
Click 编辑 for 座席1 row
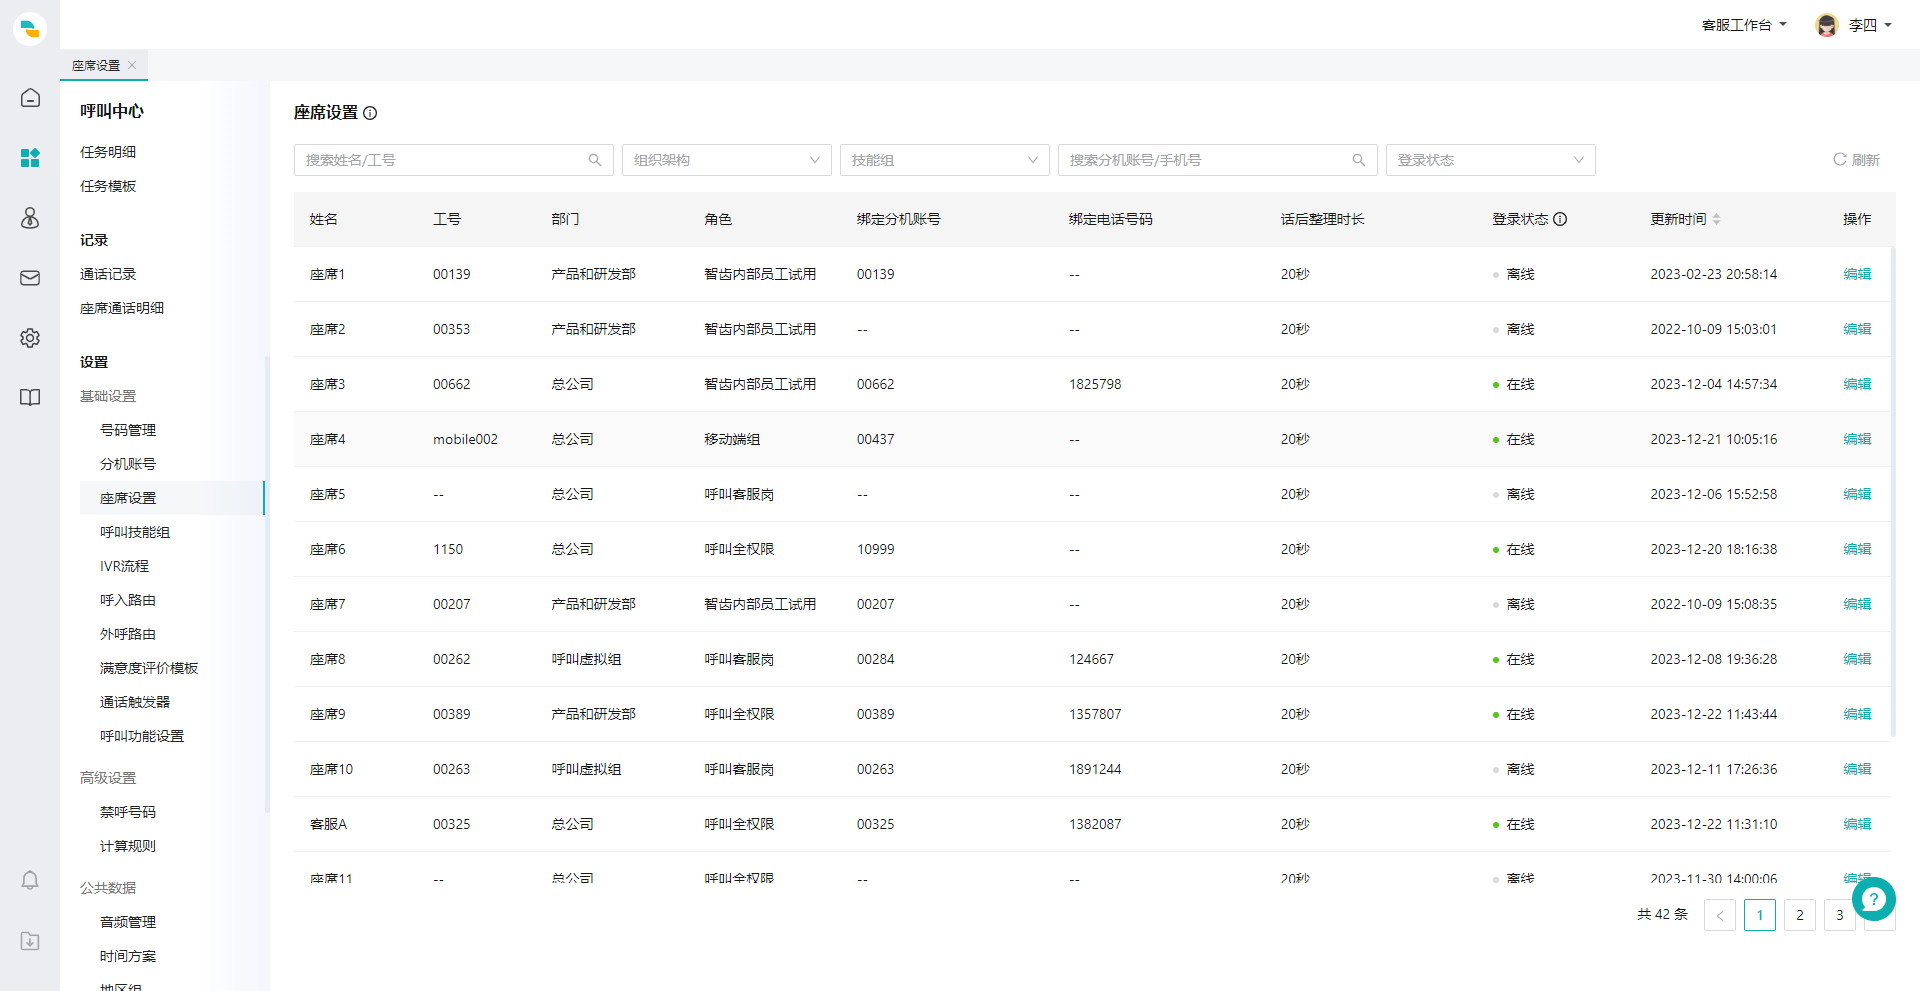[1857, 274]
